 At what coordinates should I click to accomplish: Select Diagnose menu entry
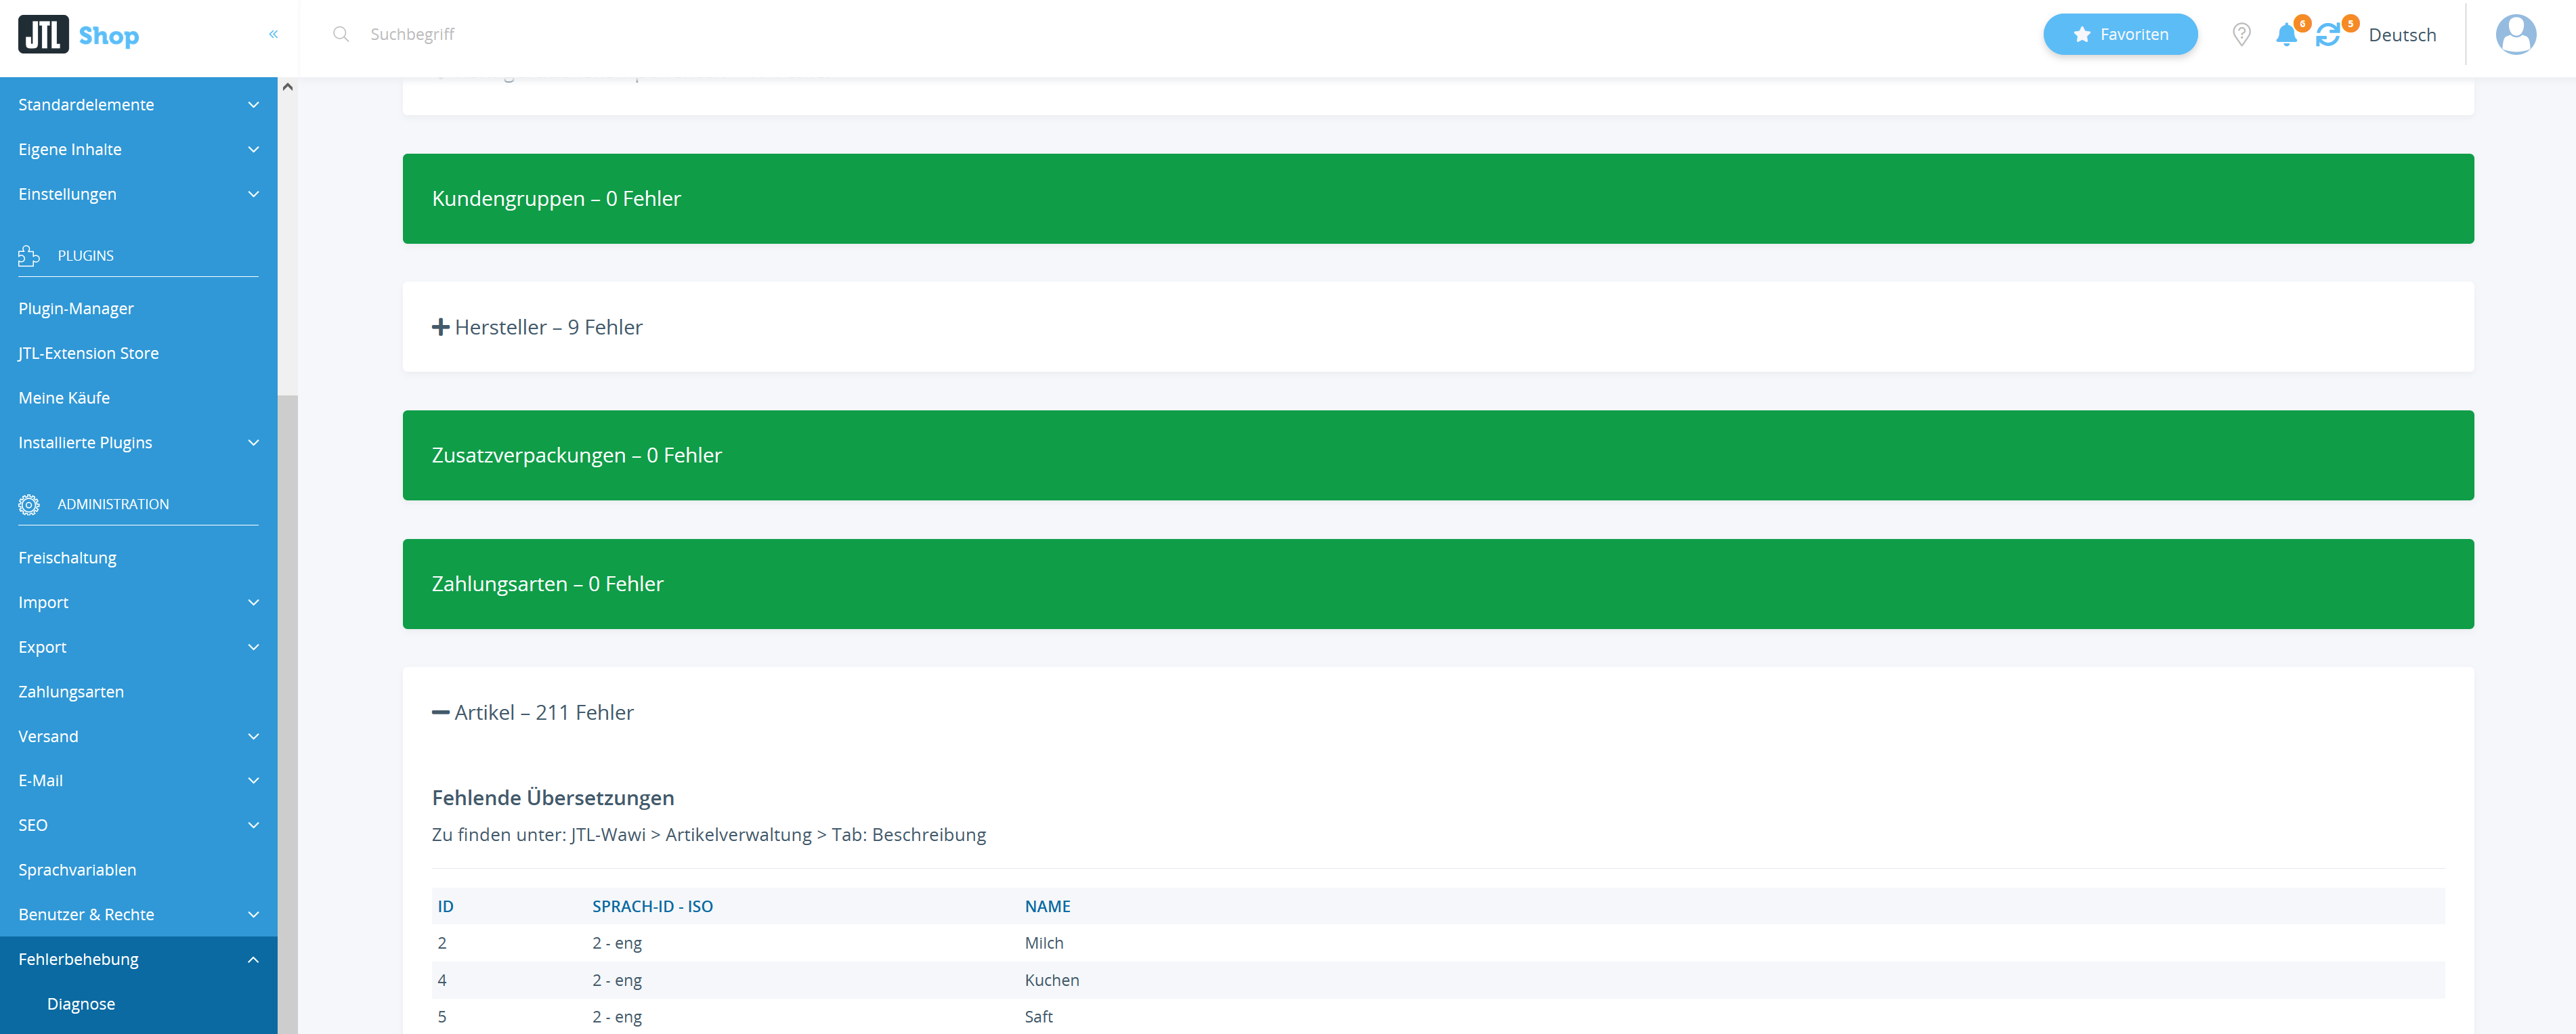(x=81, y=1003)
